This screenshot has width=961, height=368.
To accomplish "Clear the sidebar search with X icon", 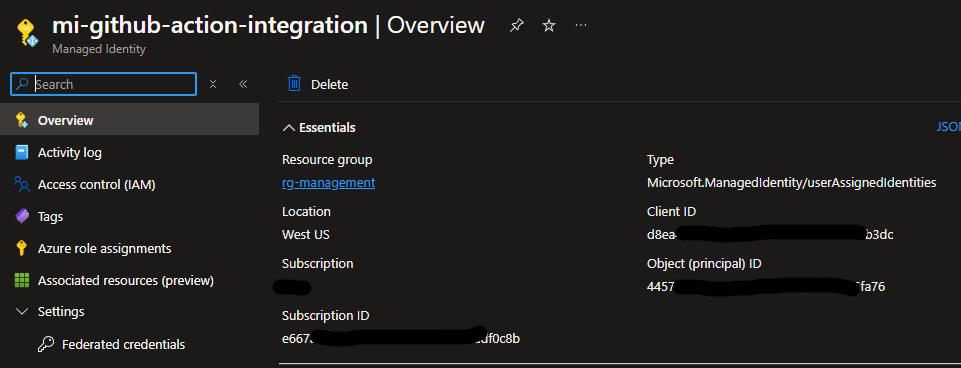I will (x=213, y=84).
